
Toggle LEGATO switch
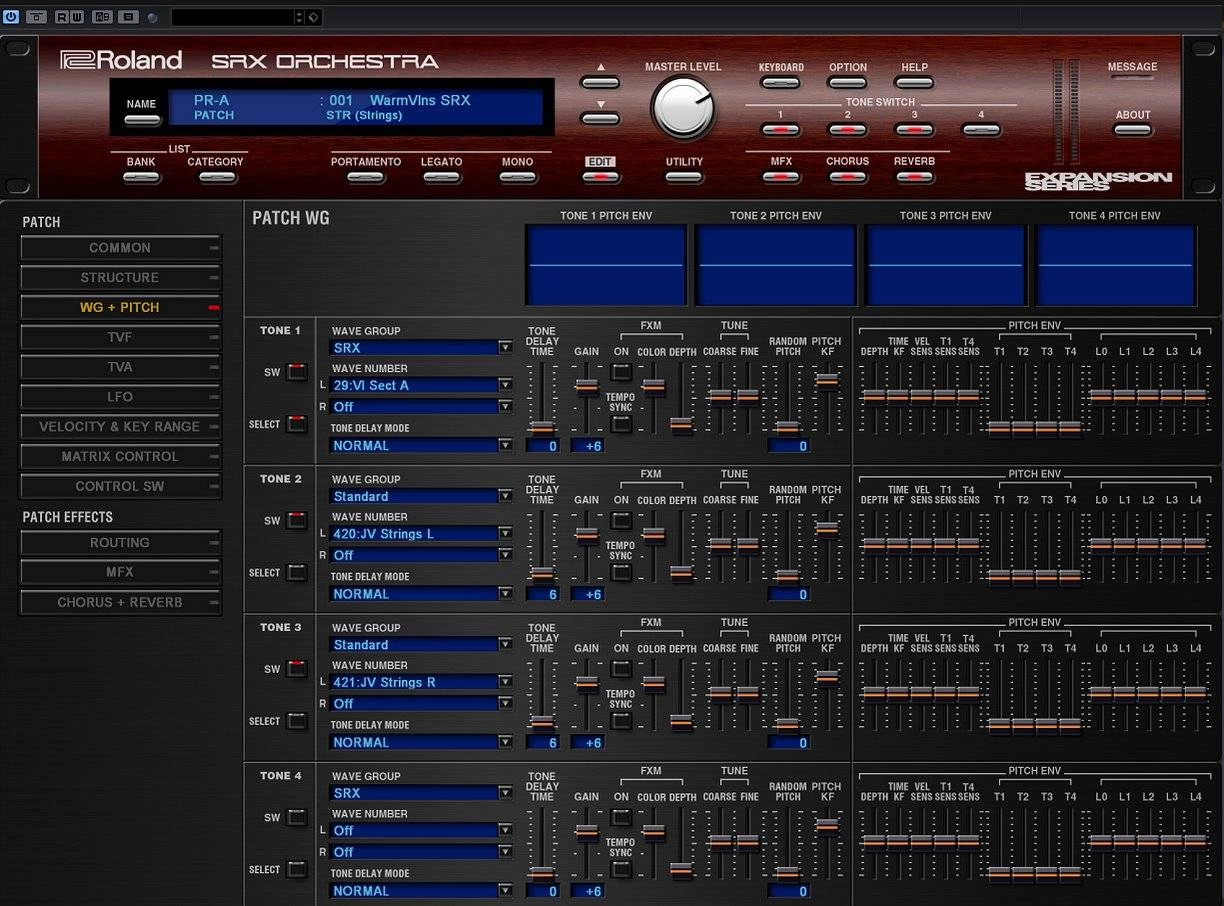tap(441, 178)
